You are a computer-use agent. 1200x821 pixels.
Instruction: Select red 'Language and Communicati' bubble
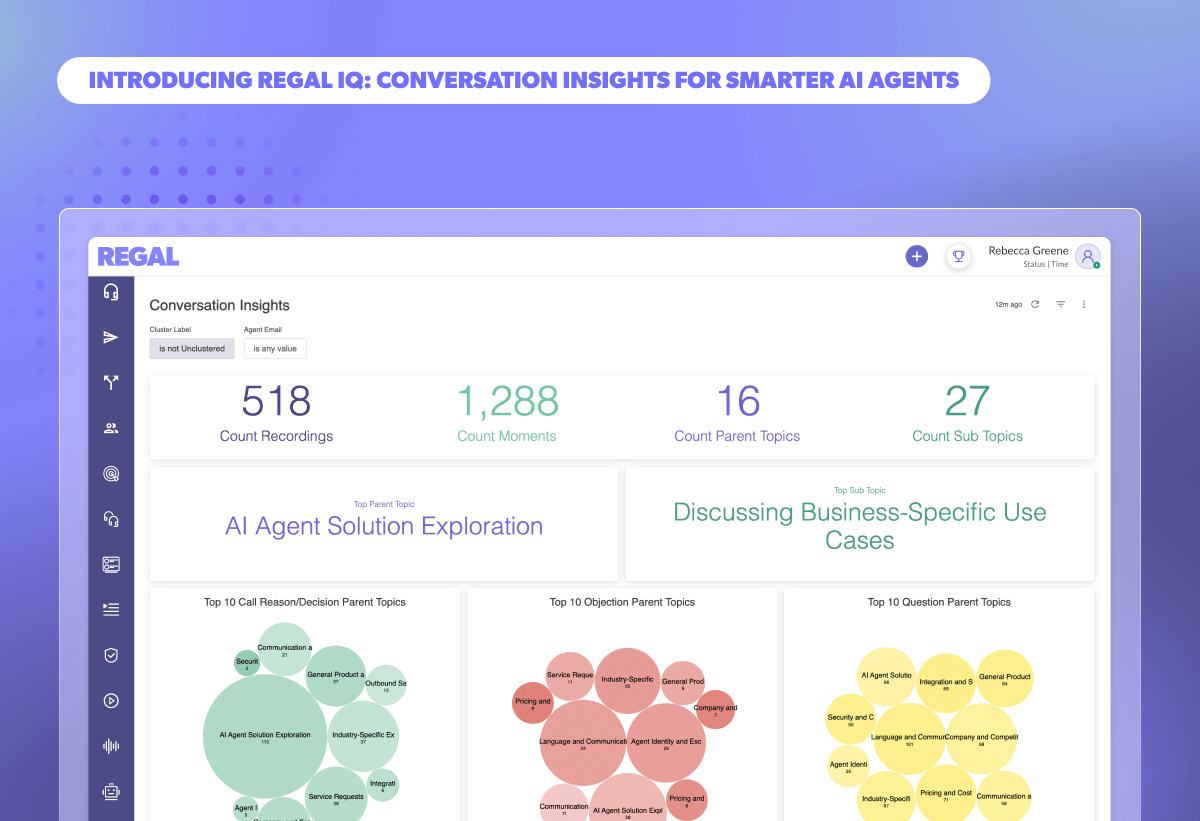pyautogui.click(x=583, y=743)
